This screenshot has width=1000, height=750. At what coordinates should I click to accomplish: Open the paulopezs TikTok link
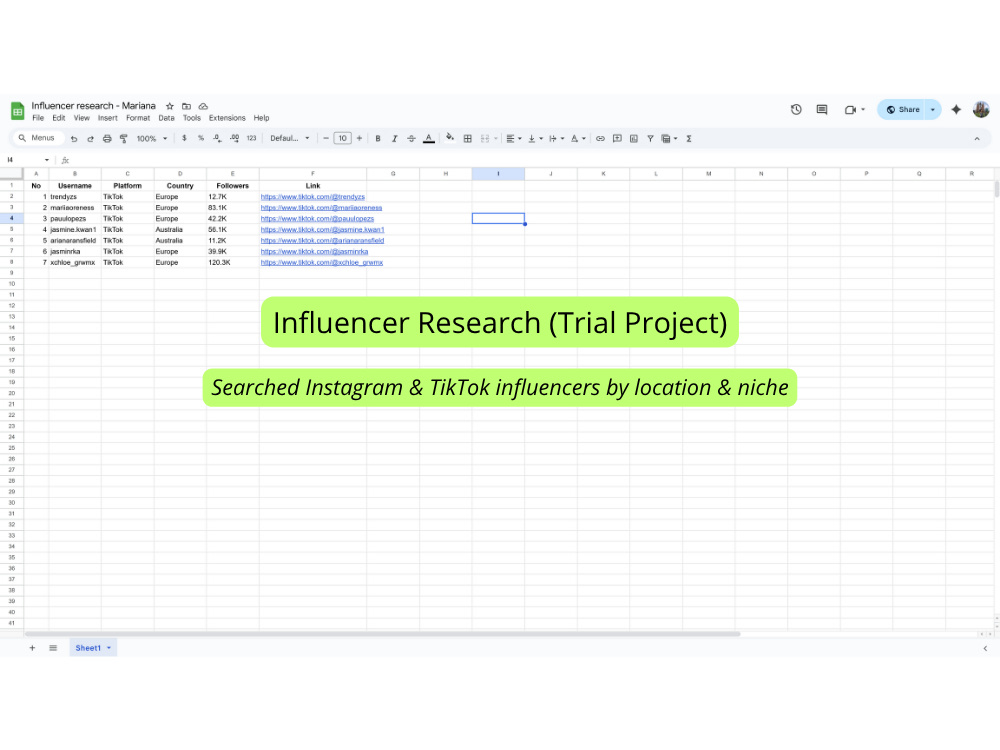click(317, 219)
